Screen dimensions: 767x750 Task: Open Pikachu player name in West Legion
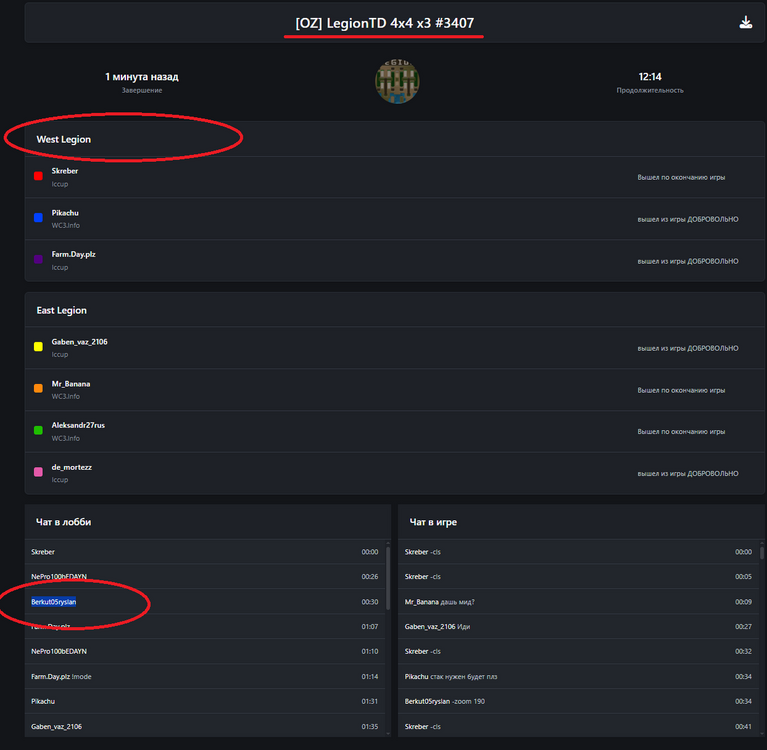[x=65, y=213]
